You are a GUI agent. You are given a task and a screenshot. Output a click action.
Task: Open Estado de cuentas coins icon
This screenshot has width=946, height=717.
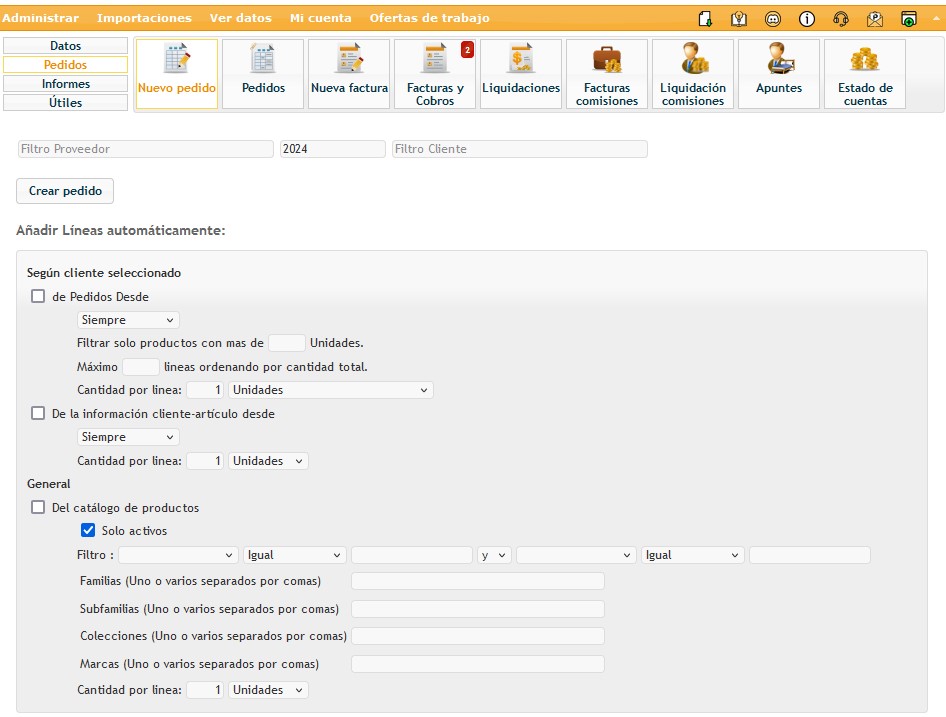[x=865, y=74]
